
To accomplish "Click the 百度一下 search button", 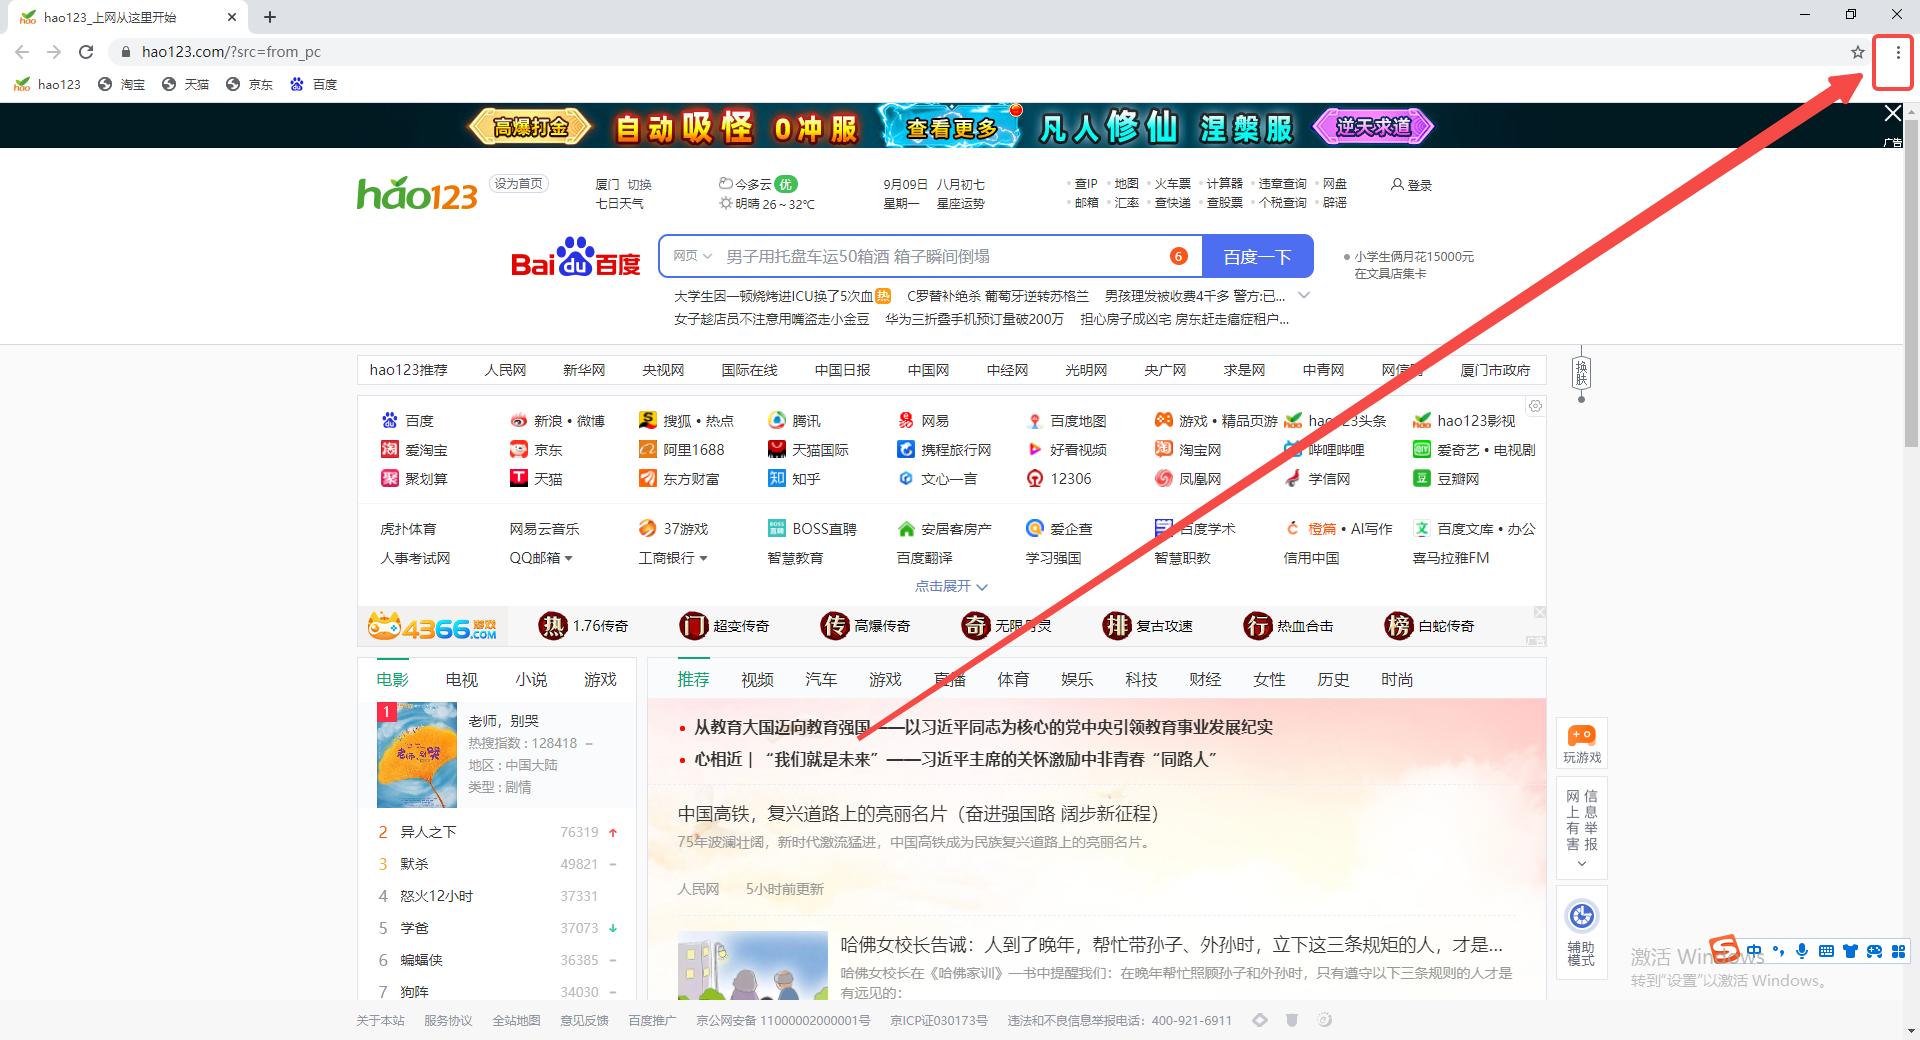I will point(1257,255).
